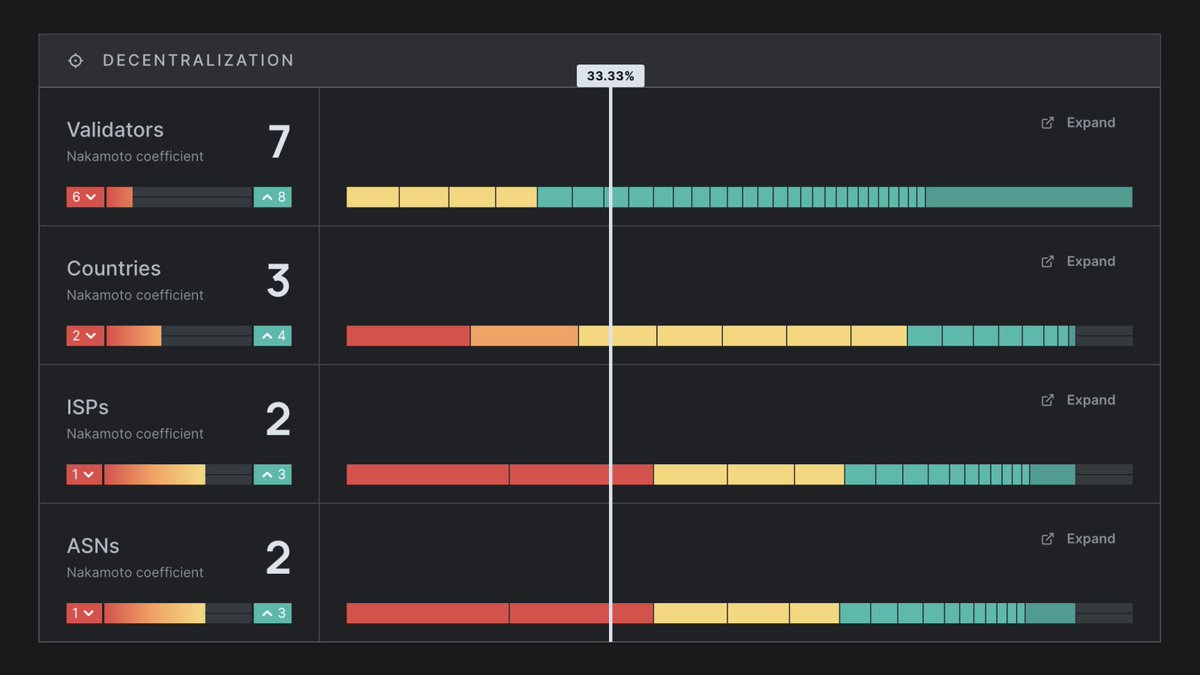Viewport: 1200px width, 675px height.
Task: Select first yellow segment in ISPs bar
Action: click(x=690, y=474)
